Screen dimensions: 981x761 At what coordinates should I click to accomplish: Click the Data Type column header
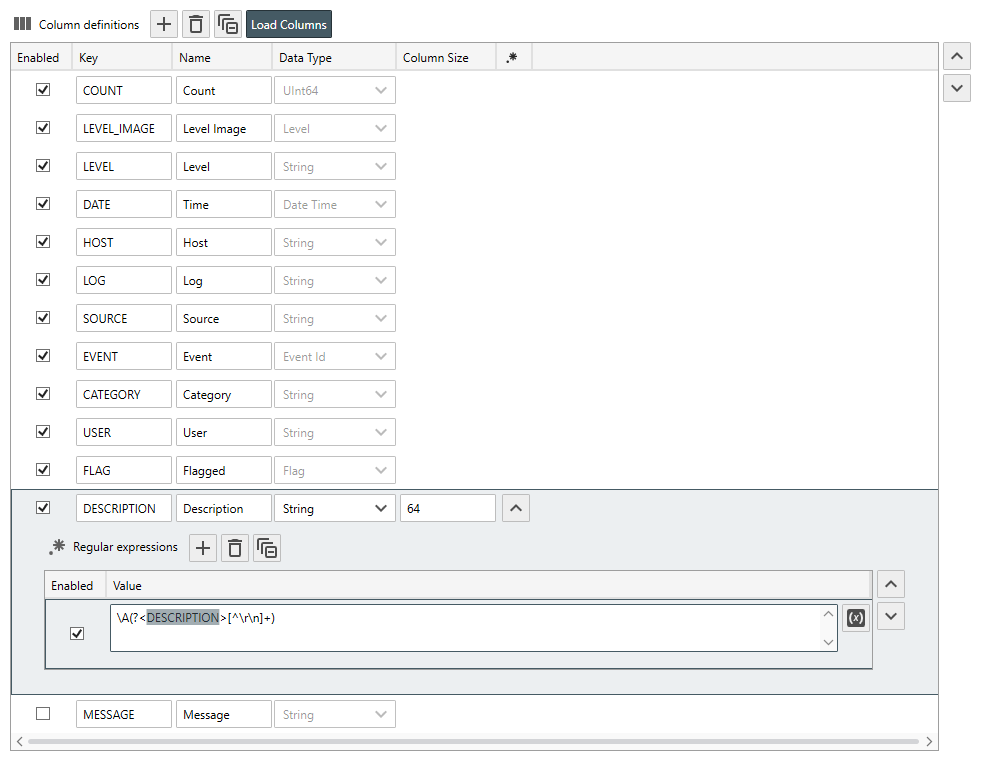point(333,58)
